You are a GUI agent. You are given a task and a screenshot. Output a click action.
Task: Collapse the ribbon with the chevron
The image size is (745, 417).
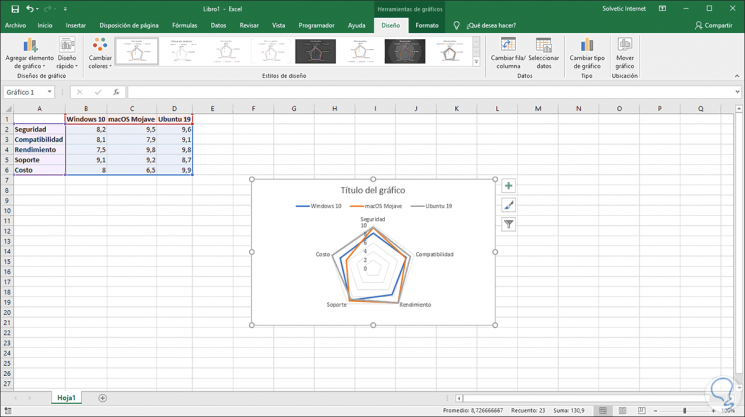point(737,76)
